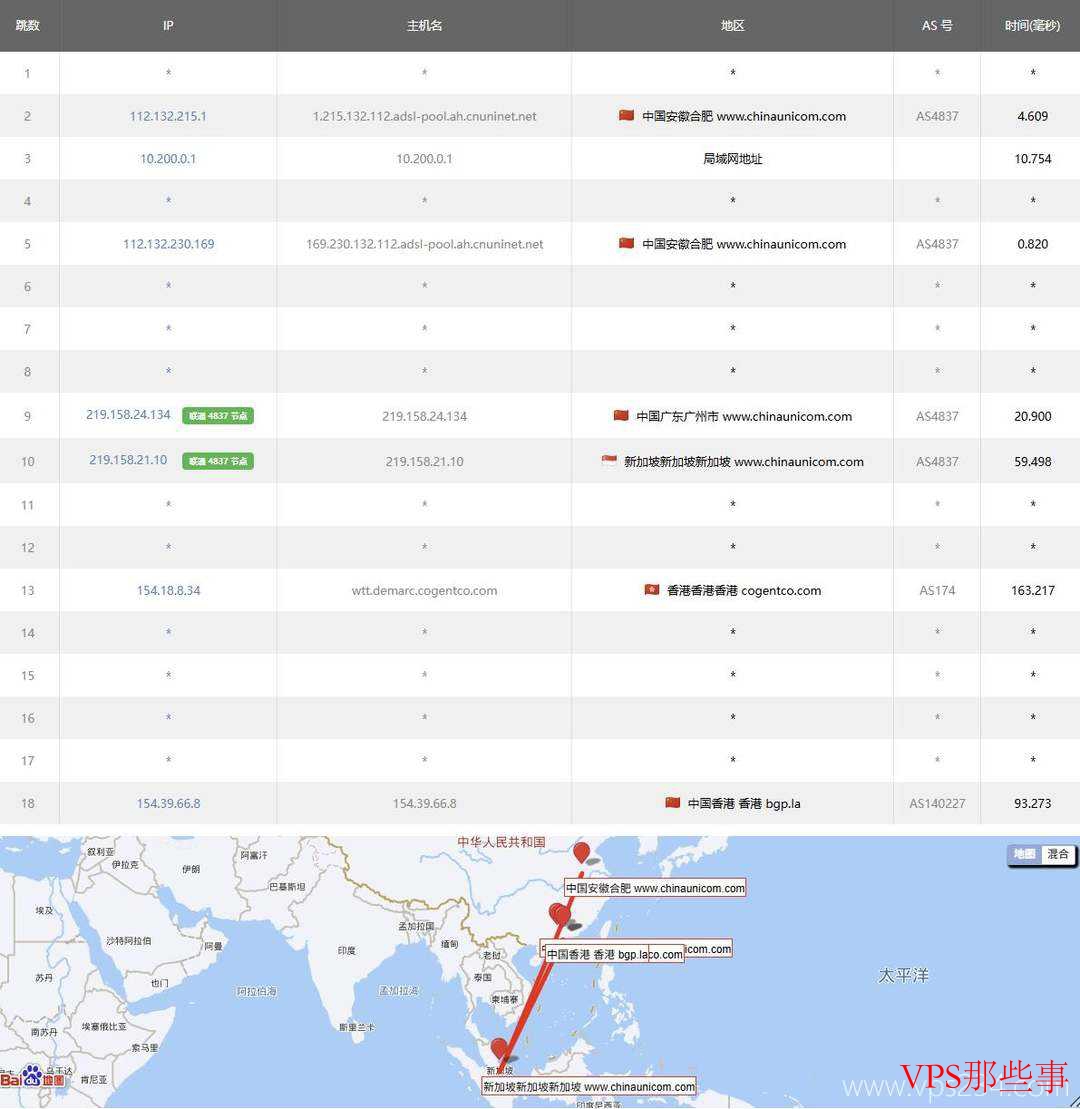Click latency value 59.498
Screen dimensions: 1080x1109
pos(1033,462)
